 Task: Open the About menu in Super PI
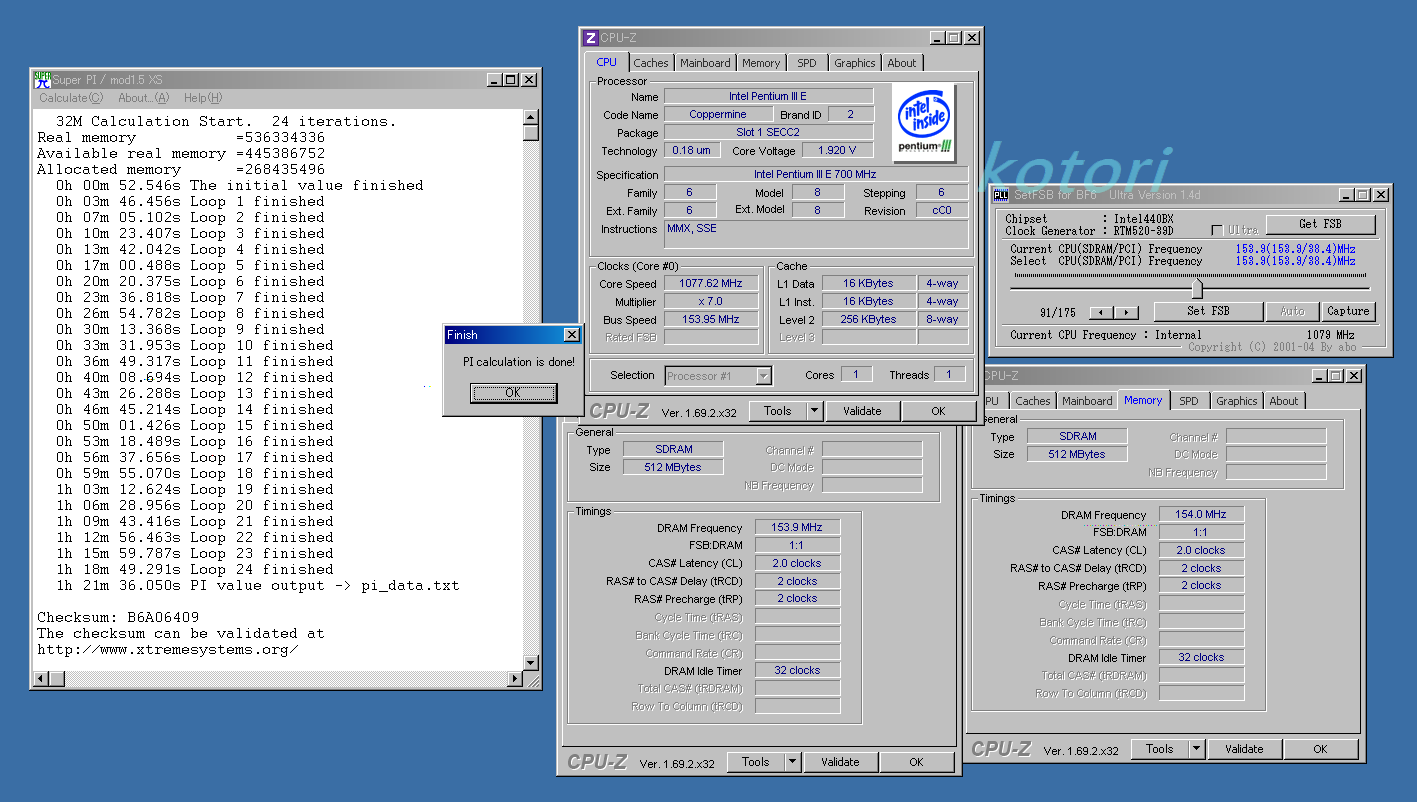coord(143,98)
